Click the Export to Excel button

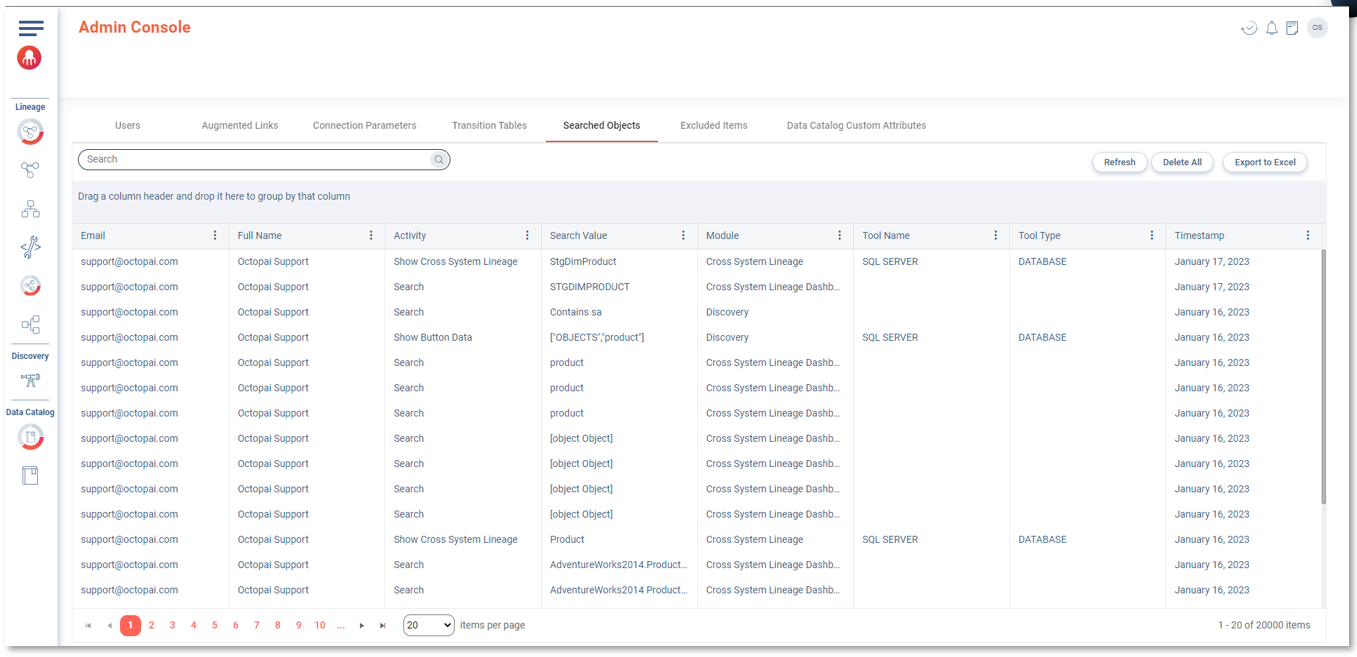coord(1264,162)
